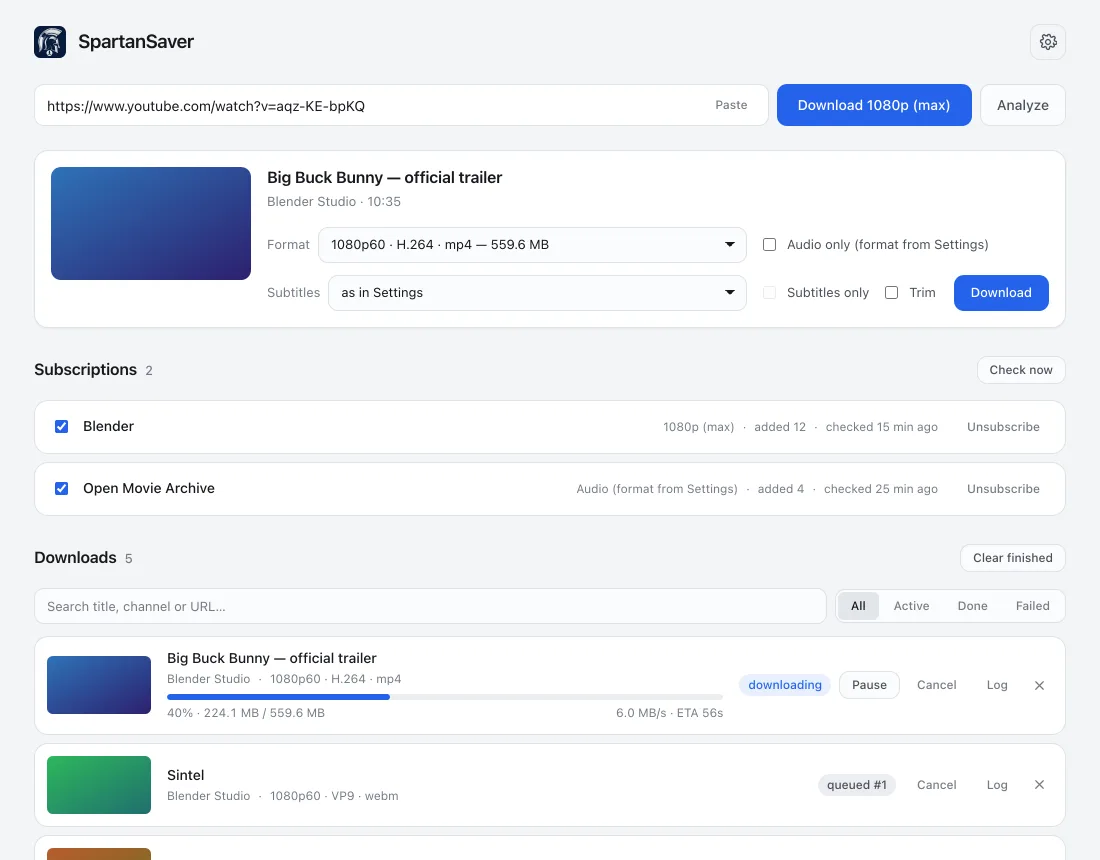
Task: Cancel the queued Sintel download
Action: 937,785
